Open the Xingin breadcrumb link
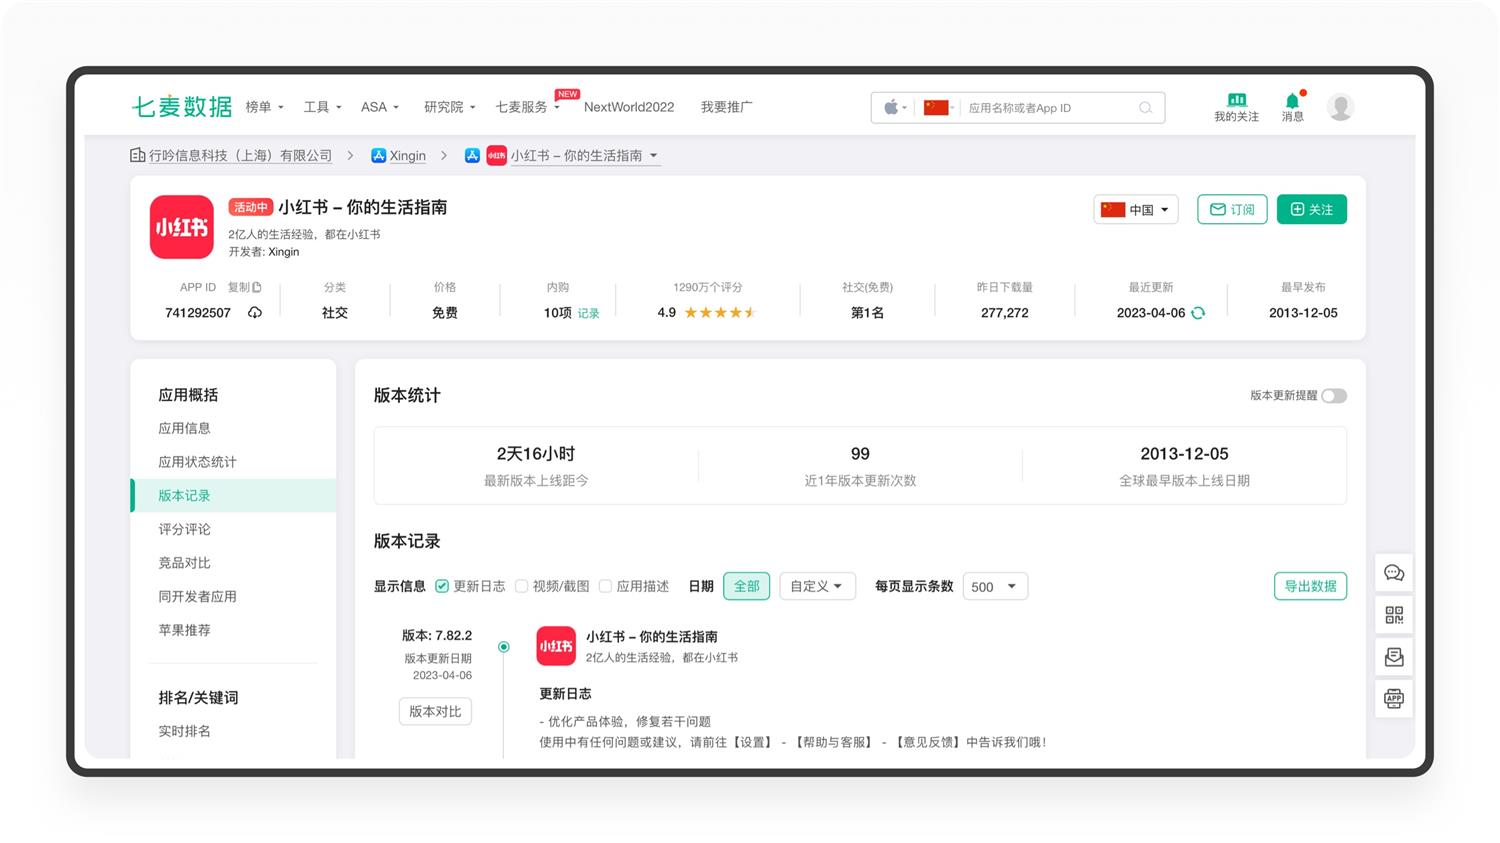This screenshot has height=843, width=1500. pyautogui.click(x=407, y=156)
